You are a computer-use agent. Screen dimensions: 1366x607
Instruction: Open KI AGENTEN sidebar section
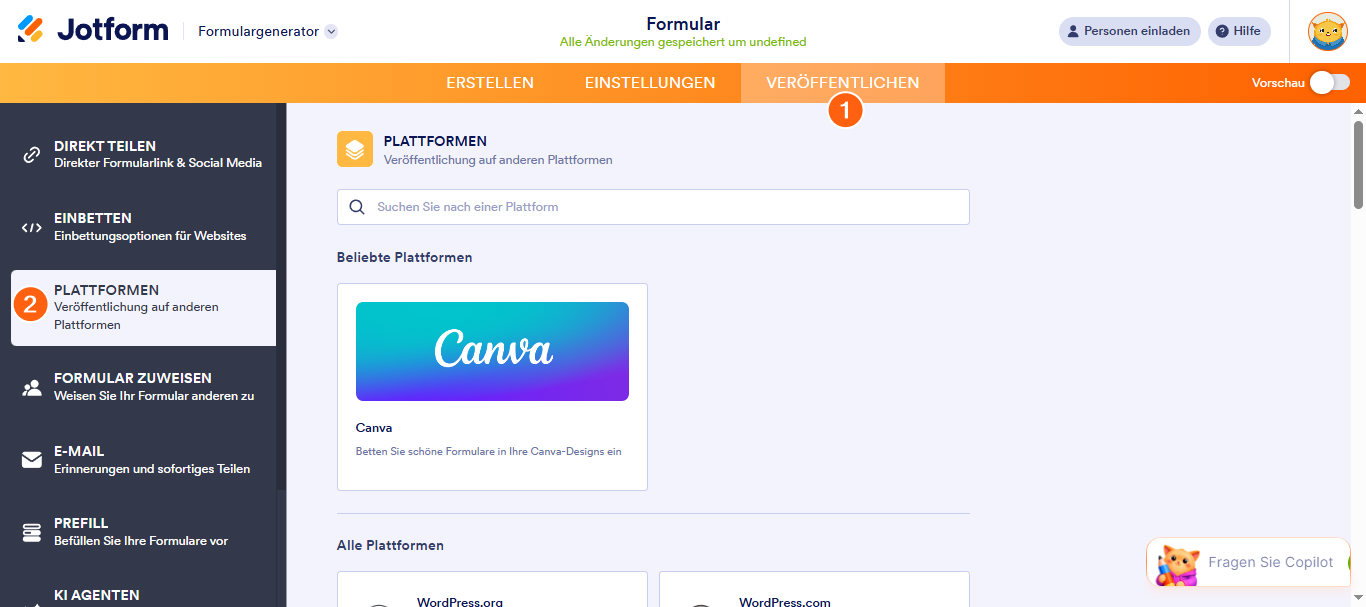[143, 595]
